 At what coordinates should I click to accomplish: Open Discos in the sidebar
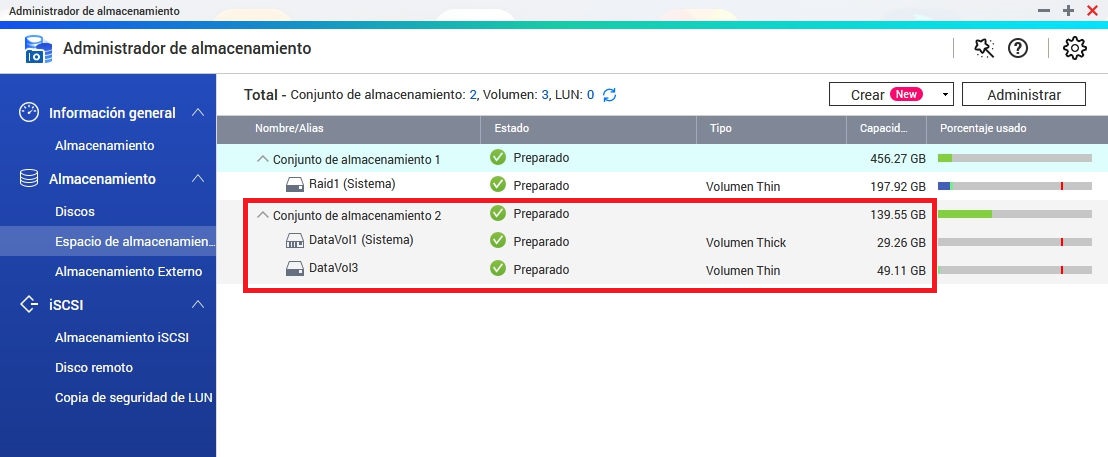tap(75, 212)
